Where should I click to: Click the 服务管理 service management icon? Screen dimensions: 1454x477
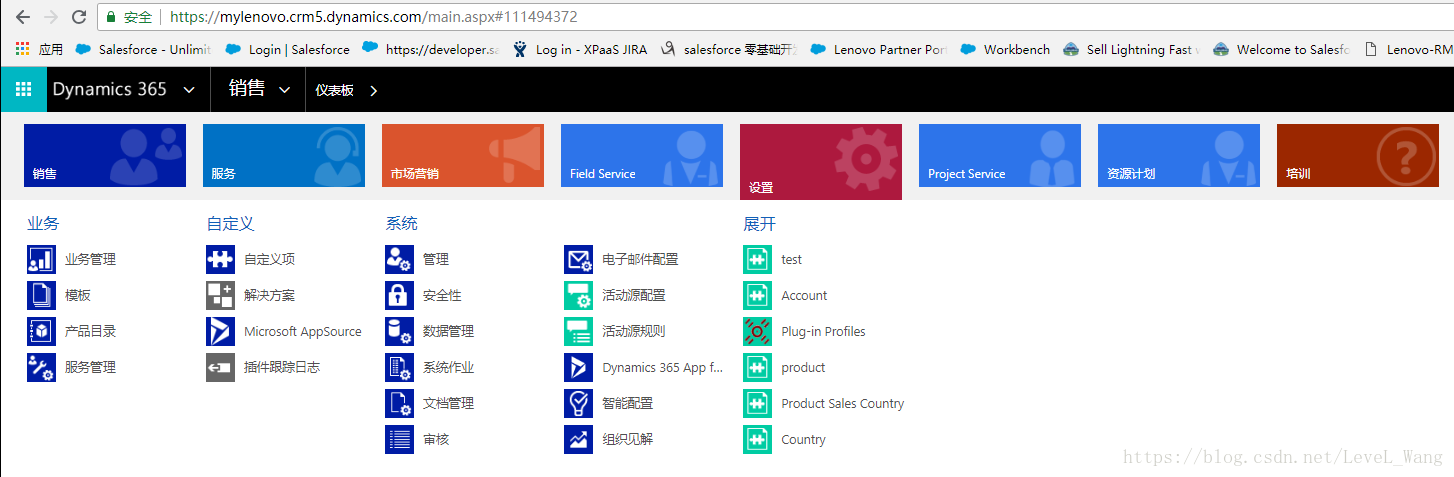(41, 367)
